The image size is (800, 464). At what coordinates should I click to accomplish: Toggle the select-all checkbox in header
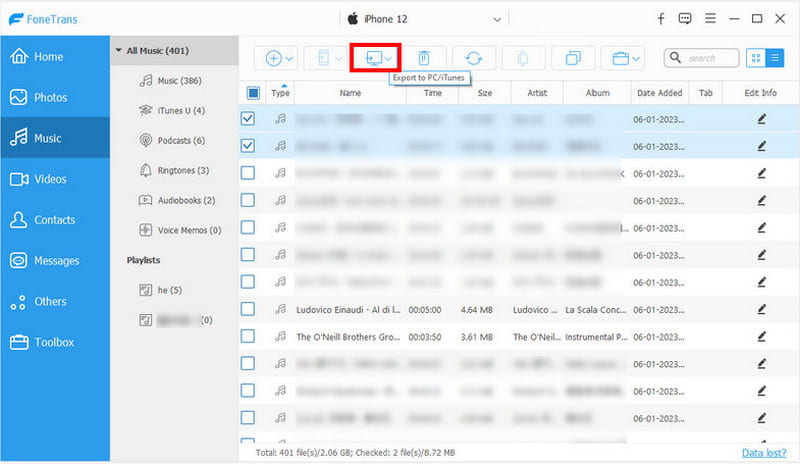click(x=253, y=93)
